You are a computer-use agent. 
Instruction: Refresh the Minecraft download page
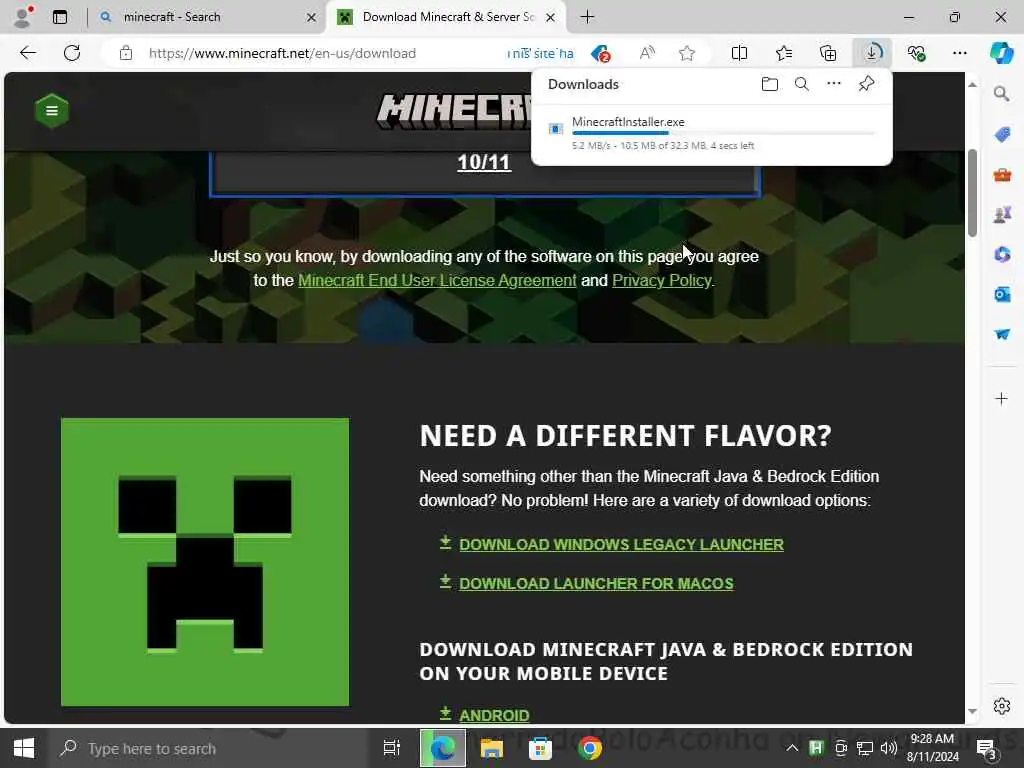(72, 53)
